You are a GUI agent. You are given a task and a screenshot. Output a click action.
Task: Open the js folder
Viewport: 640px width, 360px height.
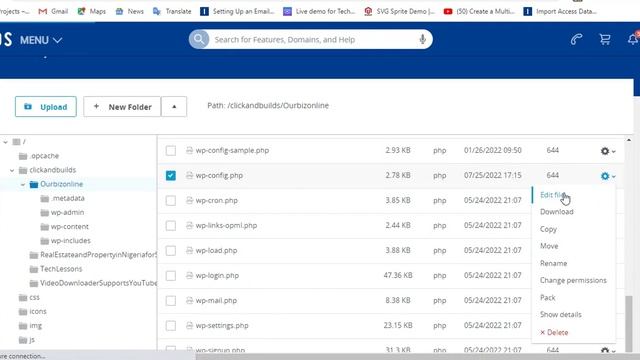tap(27, 340)
